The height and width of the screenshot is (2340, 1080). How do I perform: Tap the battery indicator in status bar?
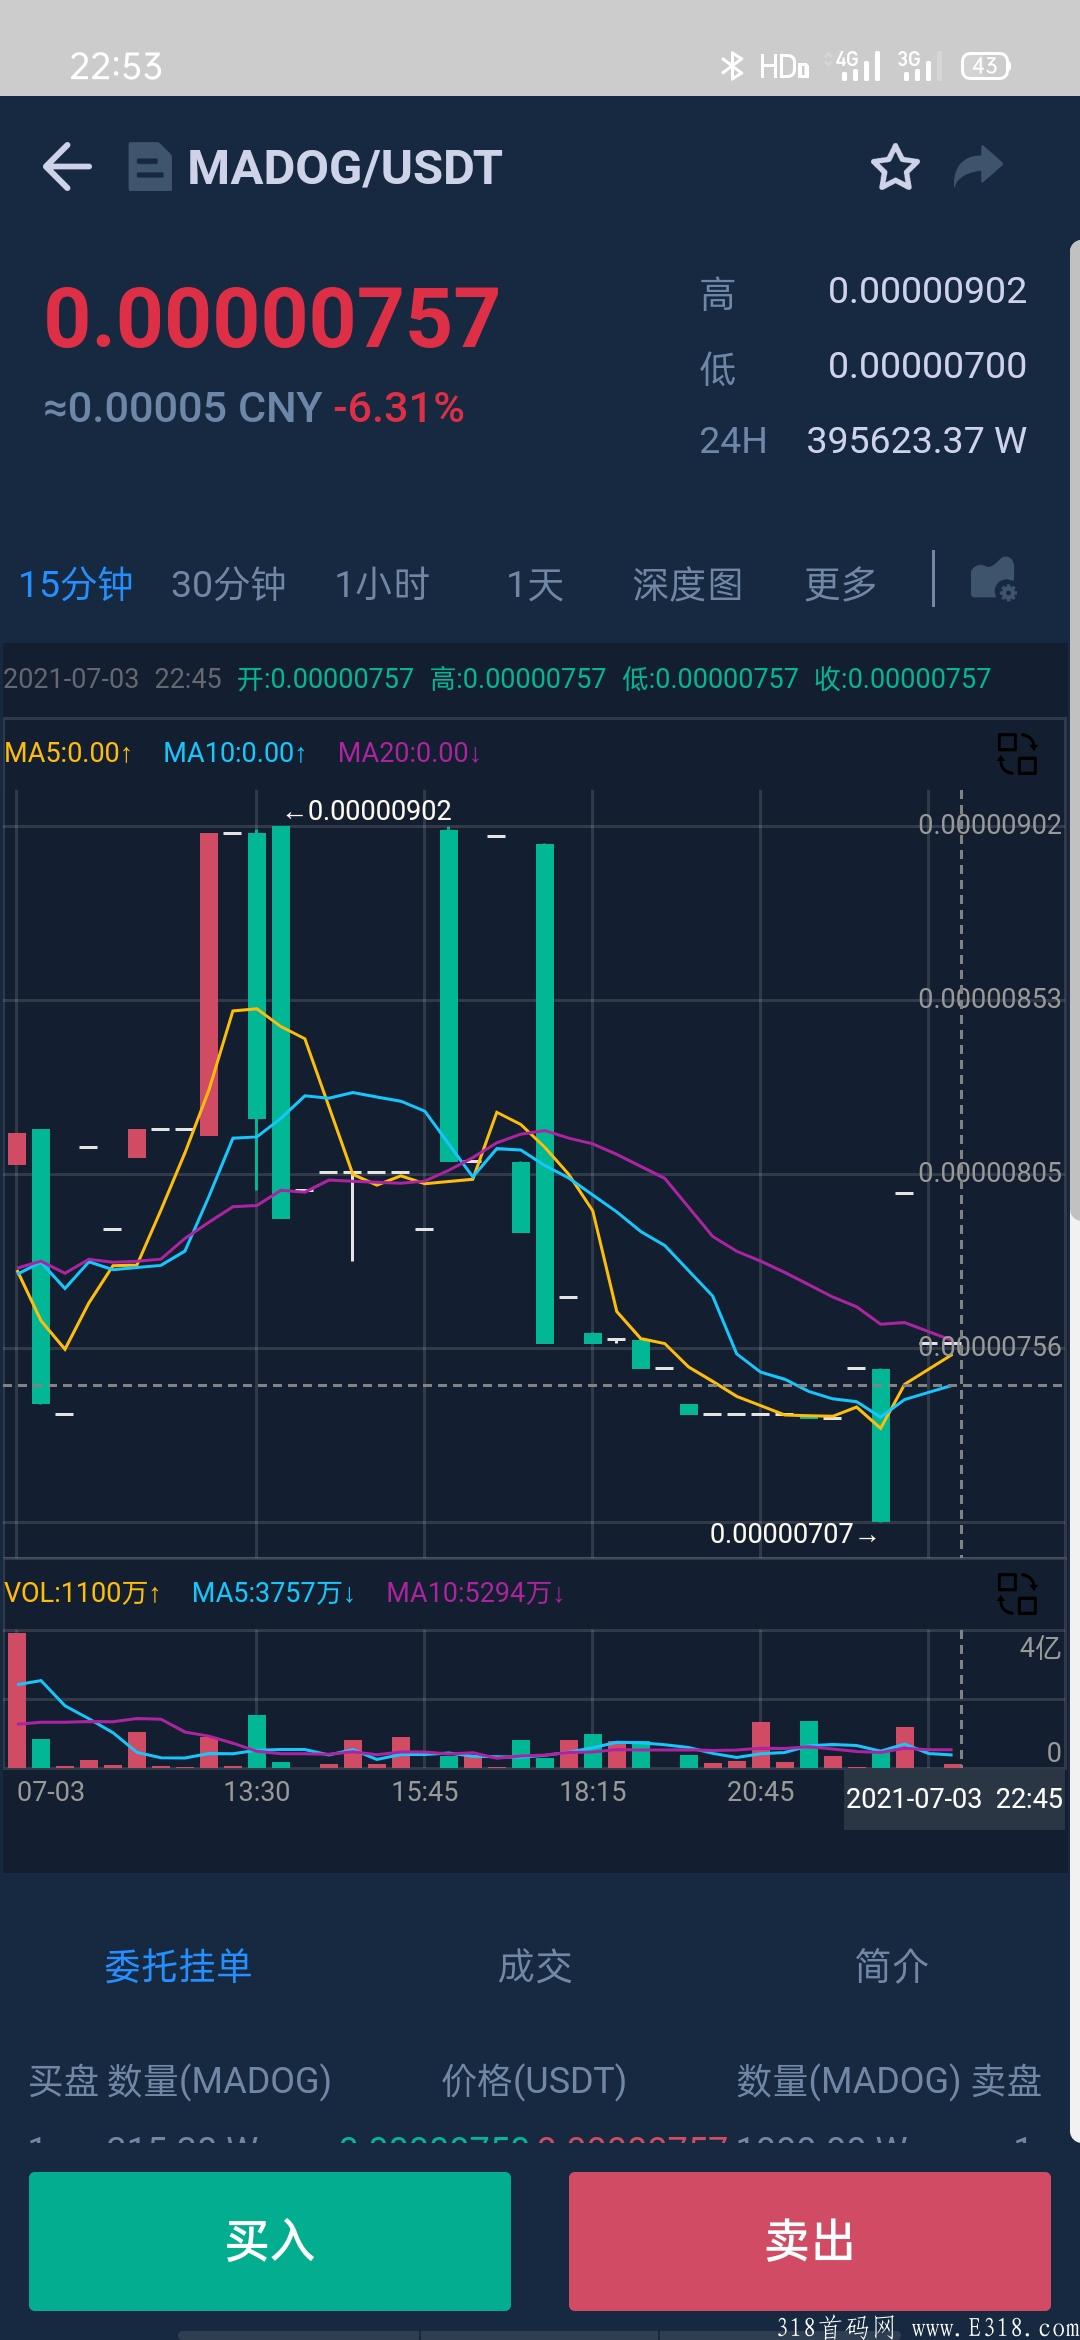(985, 66)
